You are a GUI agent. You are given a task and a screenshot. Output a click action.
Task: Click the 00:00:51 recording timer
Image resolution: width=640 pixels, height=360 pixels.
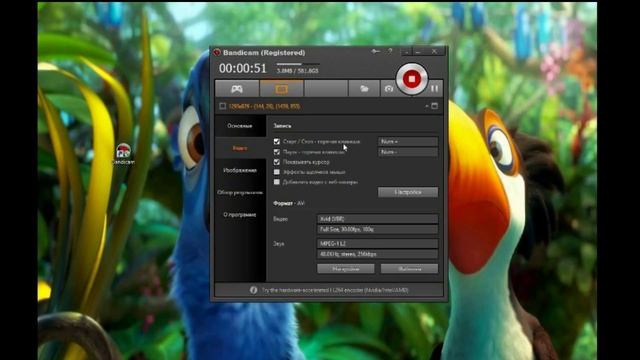click(242, 68)
